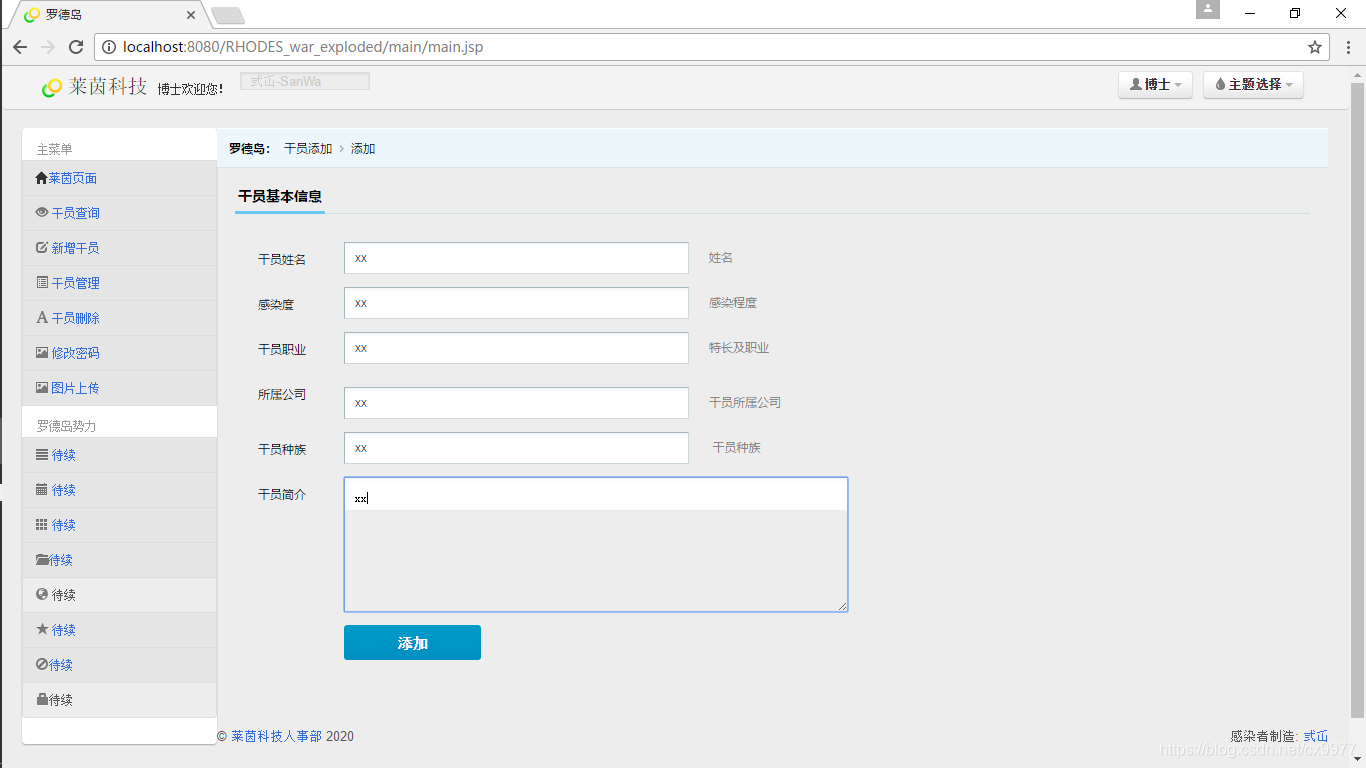Click the 感染度 input field
The width and height of the screenshot is (1366, 768).
516,303
